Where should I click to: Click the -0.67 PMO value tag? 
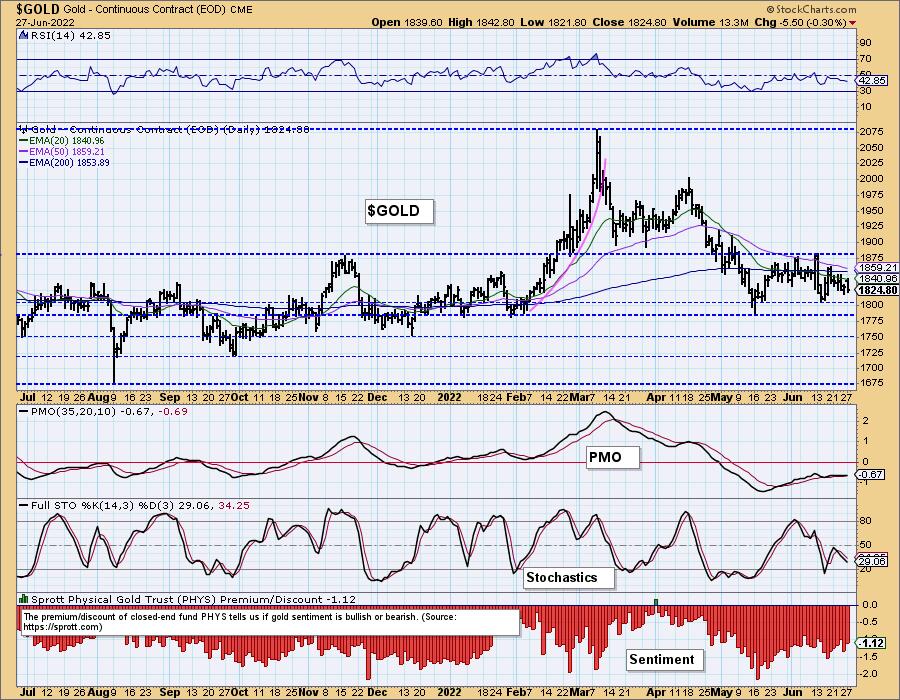[x=870, y=475]
